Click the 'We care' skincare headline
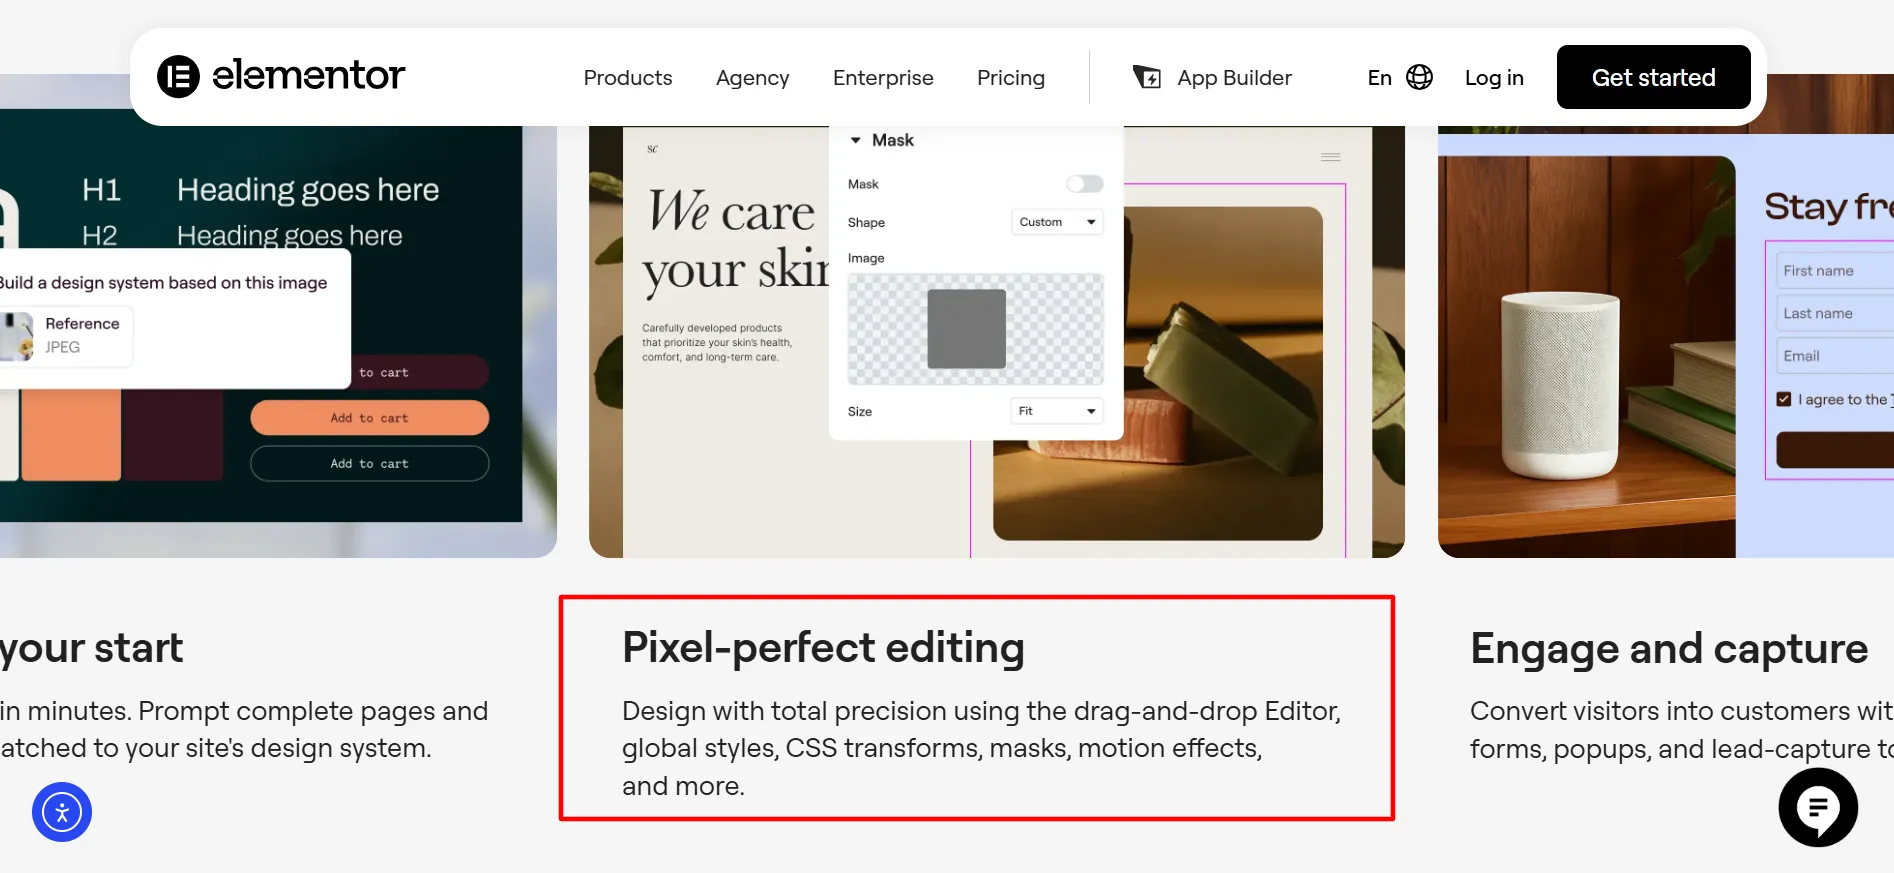This screenshot has width=1894, height=873. [731, 212]
